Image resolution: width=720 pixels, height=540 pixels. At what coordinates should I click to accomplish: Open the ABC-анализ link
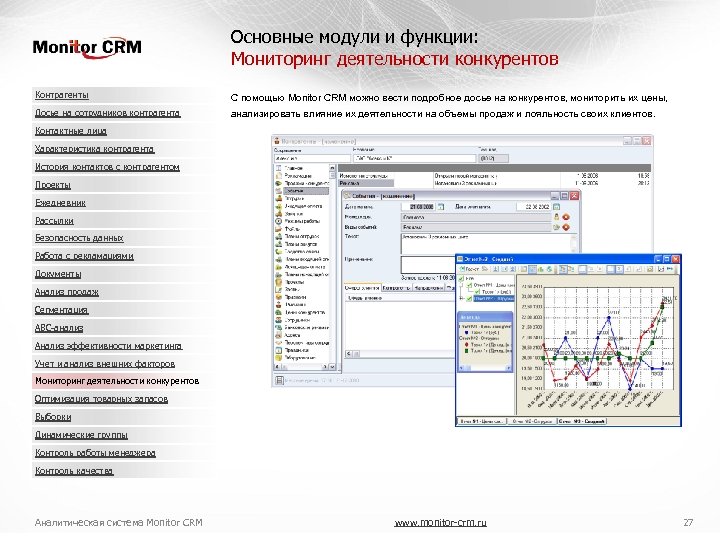pos(59,328)
